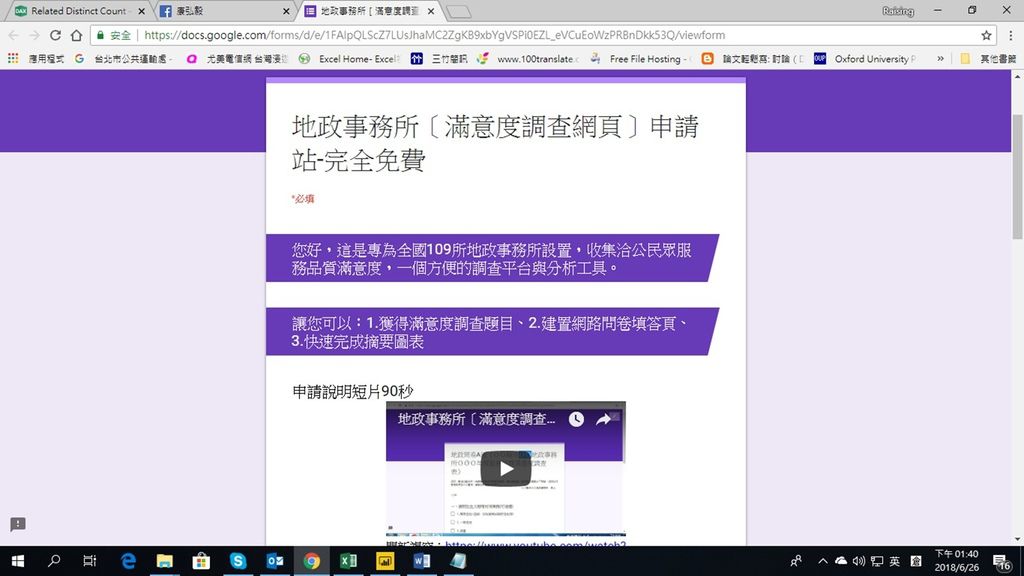Launch Microsoft Edge from the taskbar
This screenshot has width=1024, height=576.
(x=128, y=561)
